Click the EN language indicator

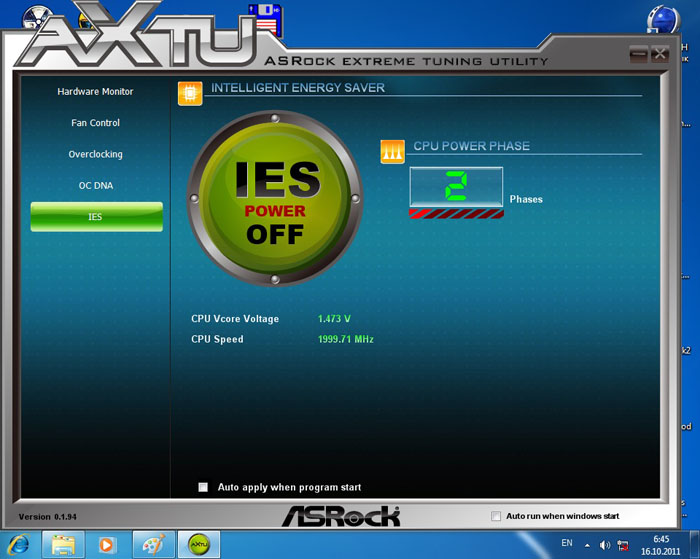point(567,543)
